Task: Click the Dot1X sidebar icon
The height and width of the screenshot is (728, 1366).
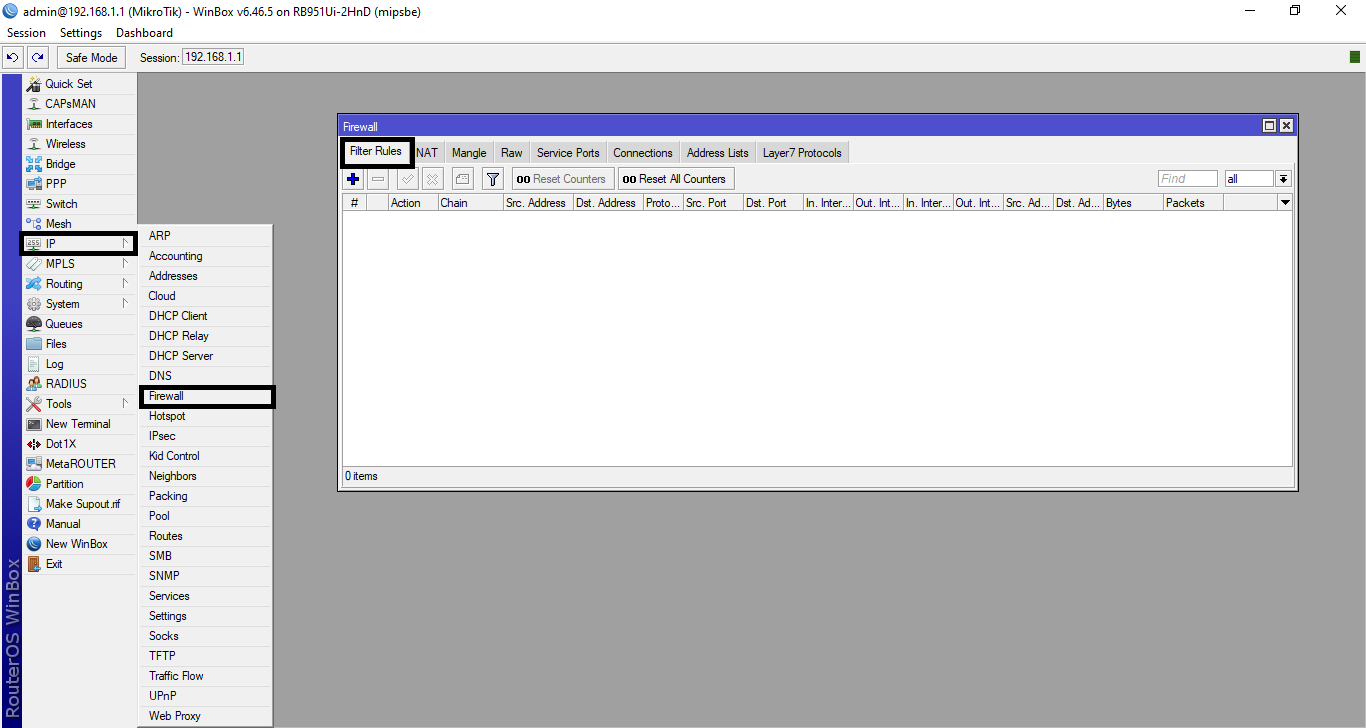Action: [34, 444]
